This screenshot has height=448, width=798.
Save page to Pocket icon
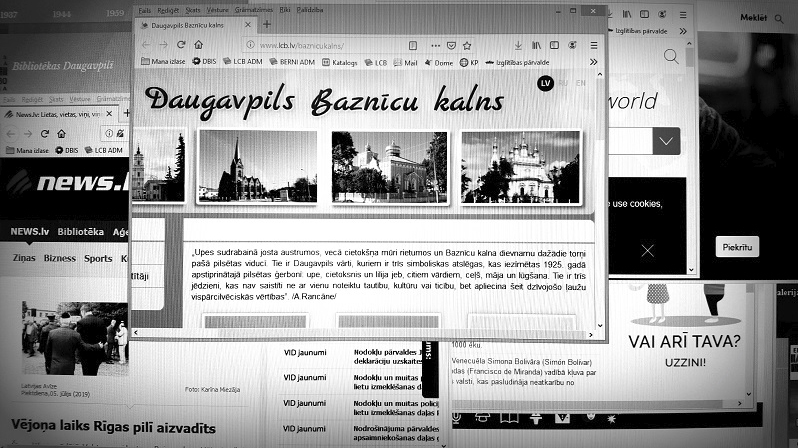[451, 46]
